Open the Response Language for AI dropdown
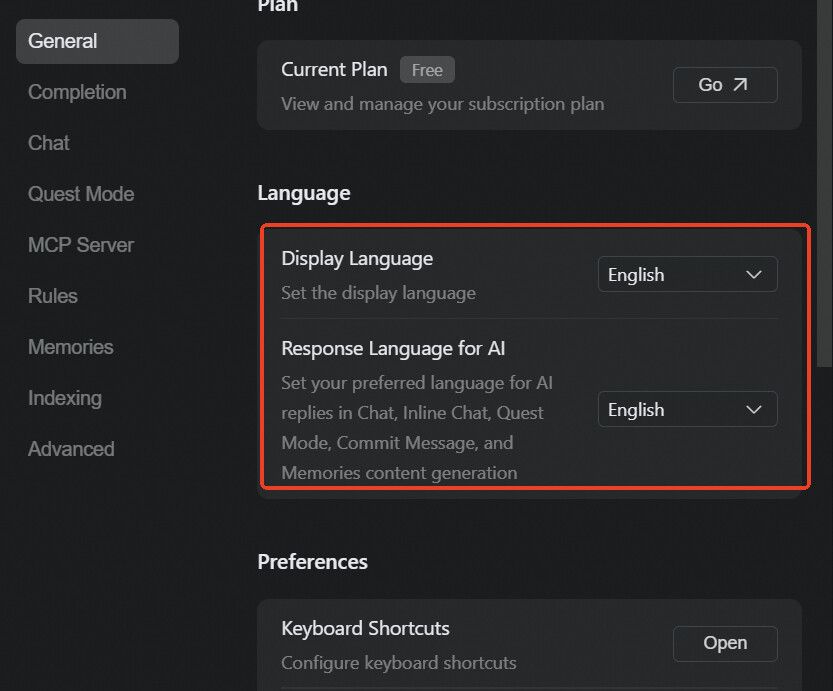This screenshot has width=833, height=691. point(687,410)
